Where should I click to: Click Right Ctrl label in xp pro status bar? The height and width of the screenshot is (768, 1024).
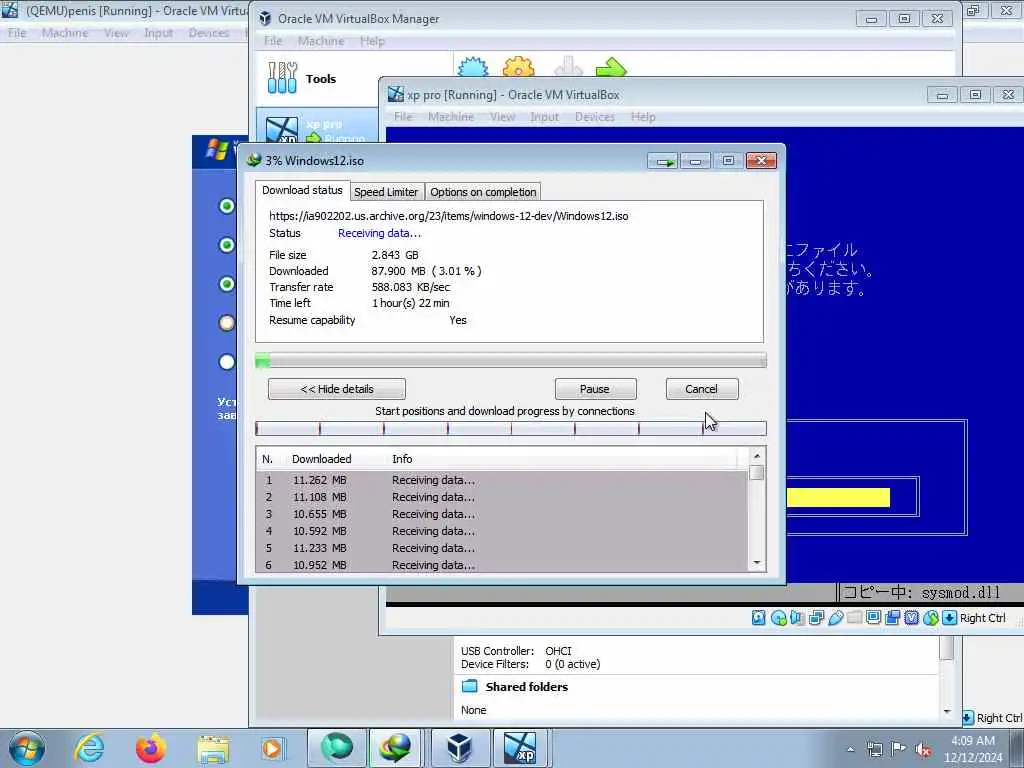pyautogui.click(x=983, y=618)
